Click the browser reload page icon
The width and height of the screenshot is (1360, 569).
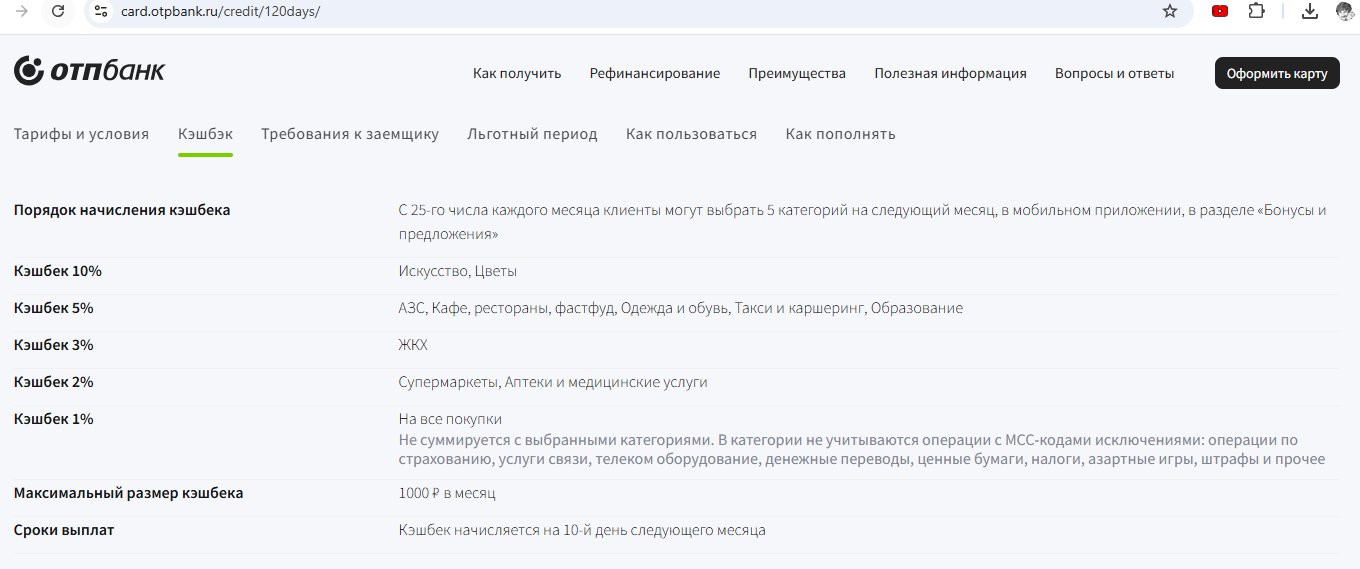(x=58, y=11)
